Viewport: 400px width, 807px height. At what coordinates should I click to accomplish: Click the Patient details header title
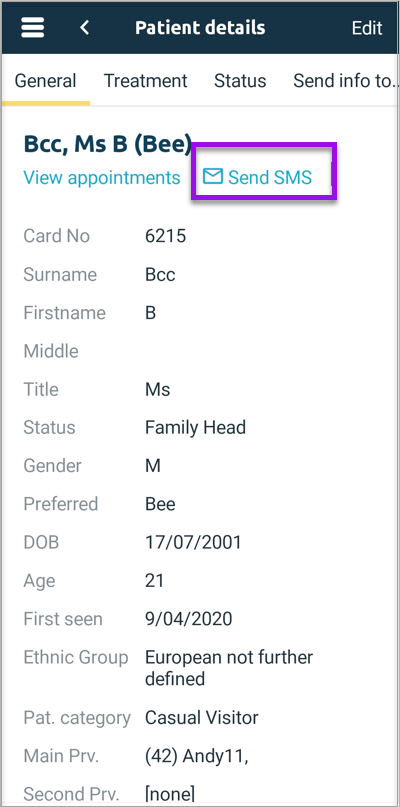(200, 27)
